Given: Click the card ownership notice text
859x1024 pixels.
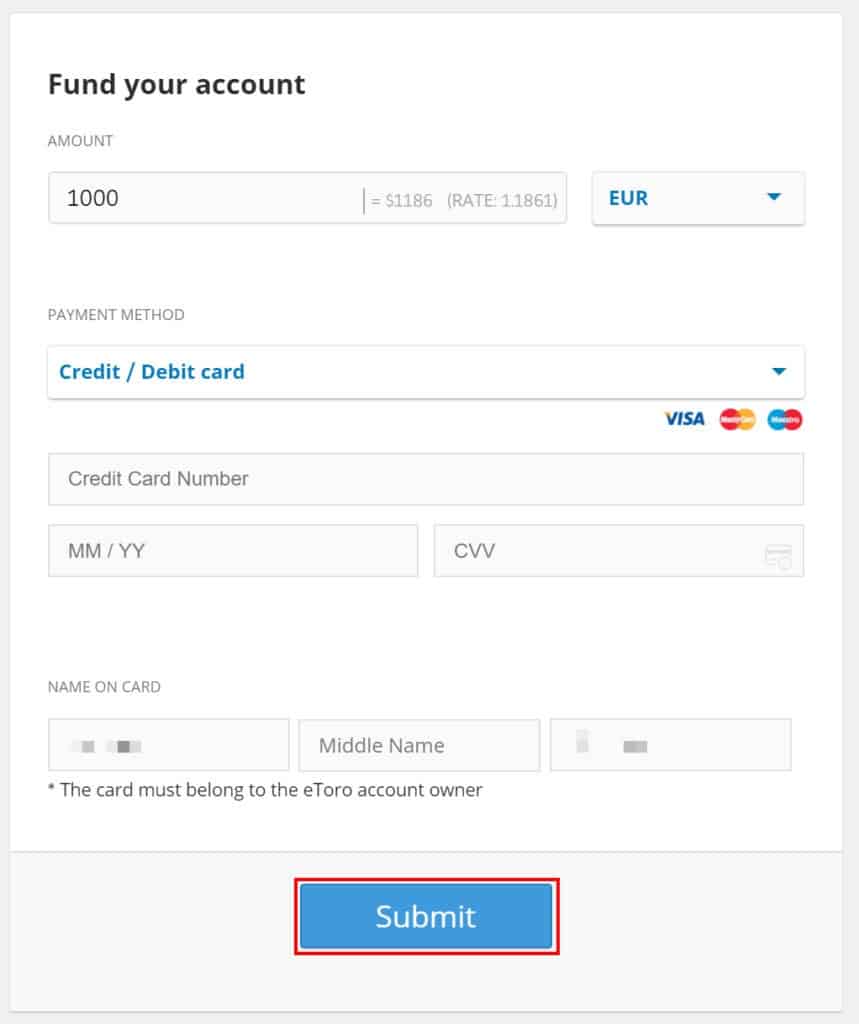Looking at the screenshot, I should 265,790.
